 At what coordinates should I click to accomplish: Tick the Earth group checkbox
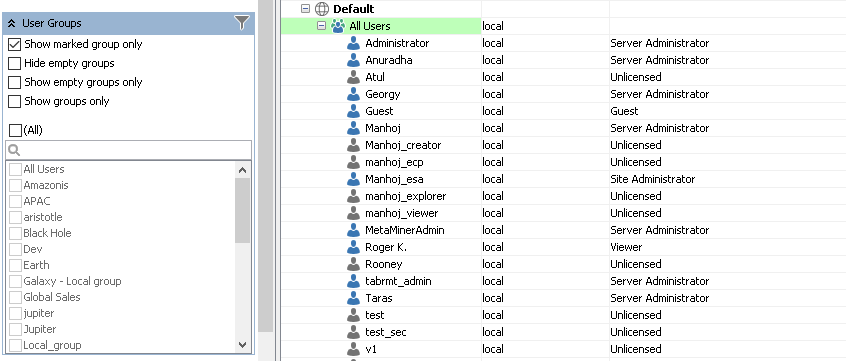tap(15, 265)
